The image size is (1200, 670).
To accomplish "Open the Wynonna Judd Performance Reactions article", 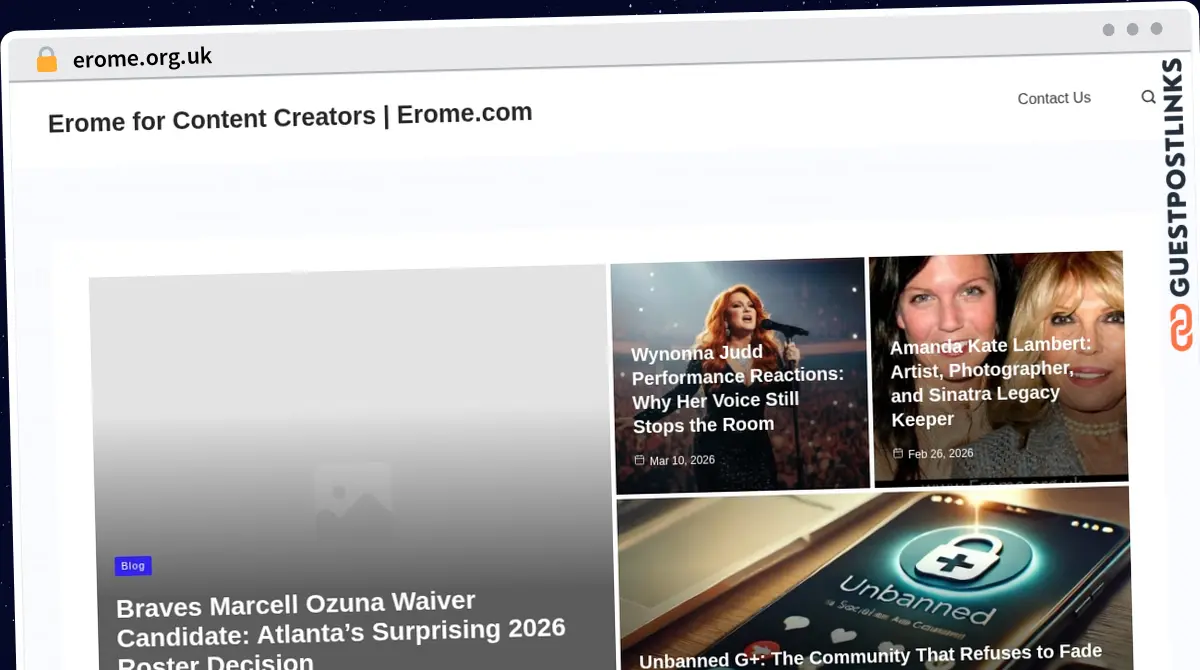I will point(738,389).
